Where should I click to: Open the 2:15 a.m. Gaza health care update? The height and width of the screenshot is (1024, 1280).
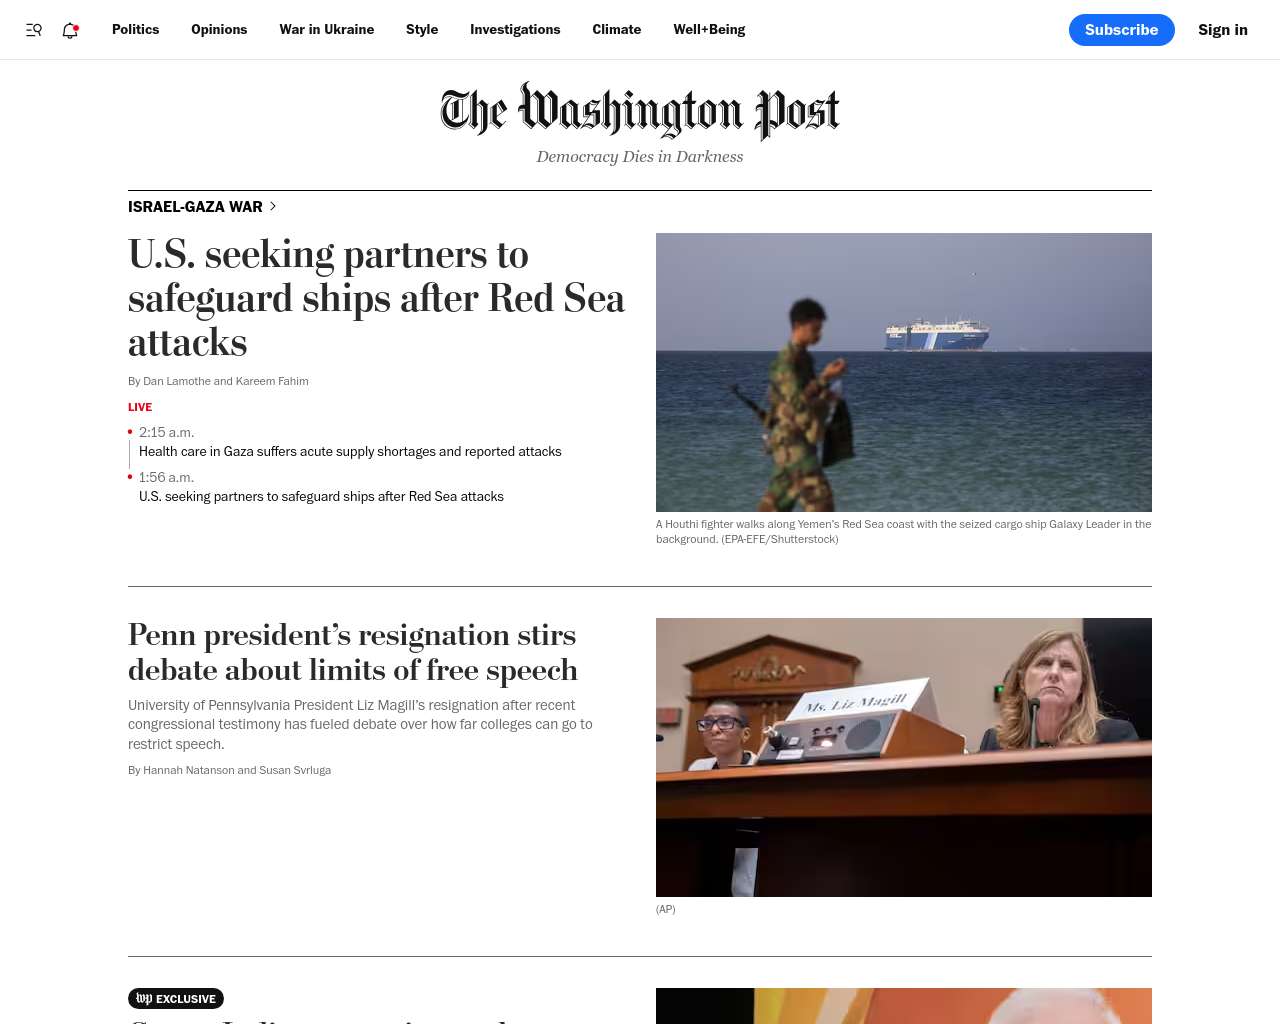coord(350,452)
